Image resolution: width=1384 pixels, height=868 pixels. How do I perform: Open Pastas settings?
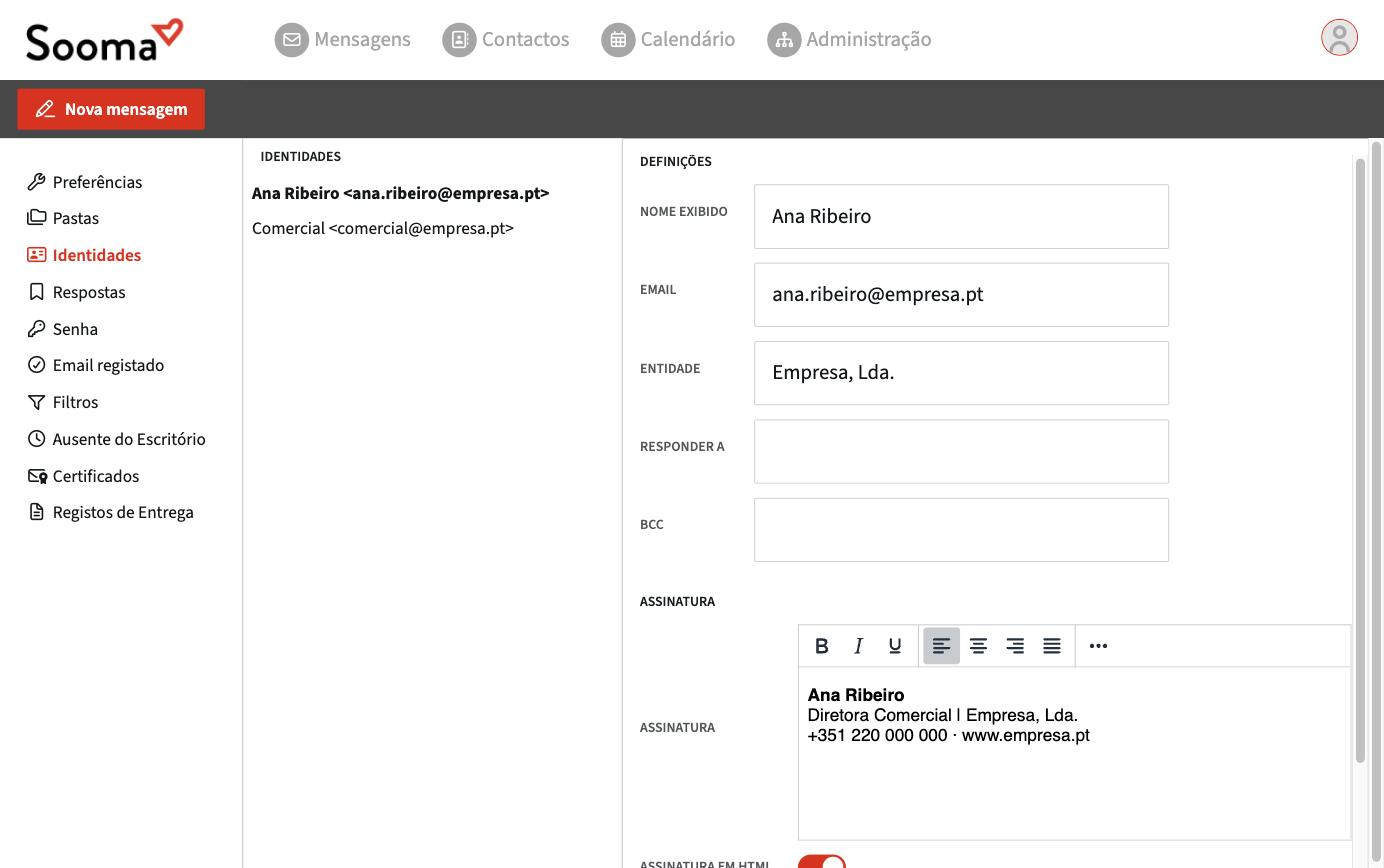pyautogui.click(x=63, y=218)
